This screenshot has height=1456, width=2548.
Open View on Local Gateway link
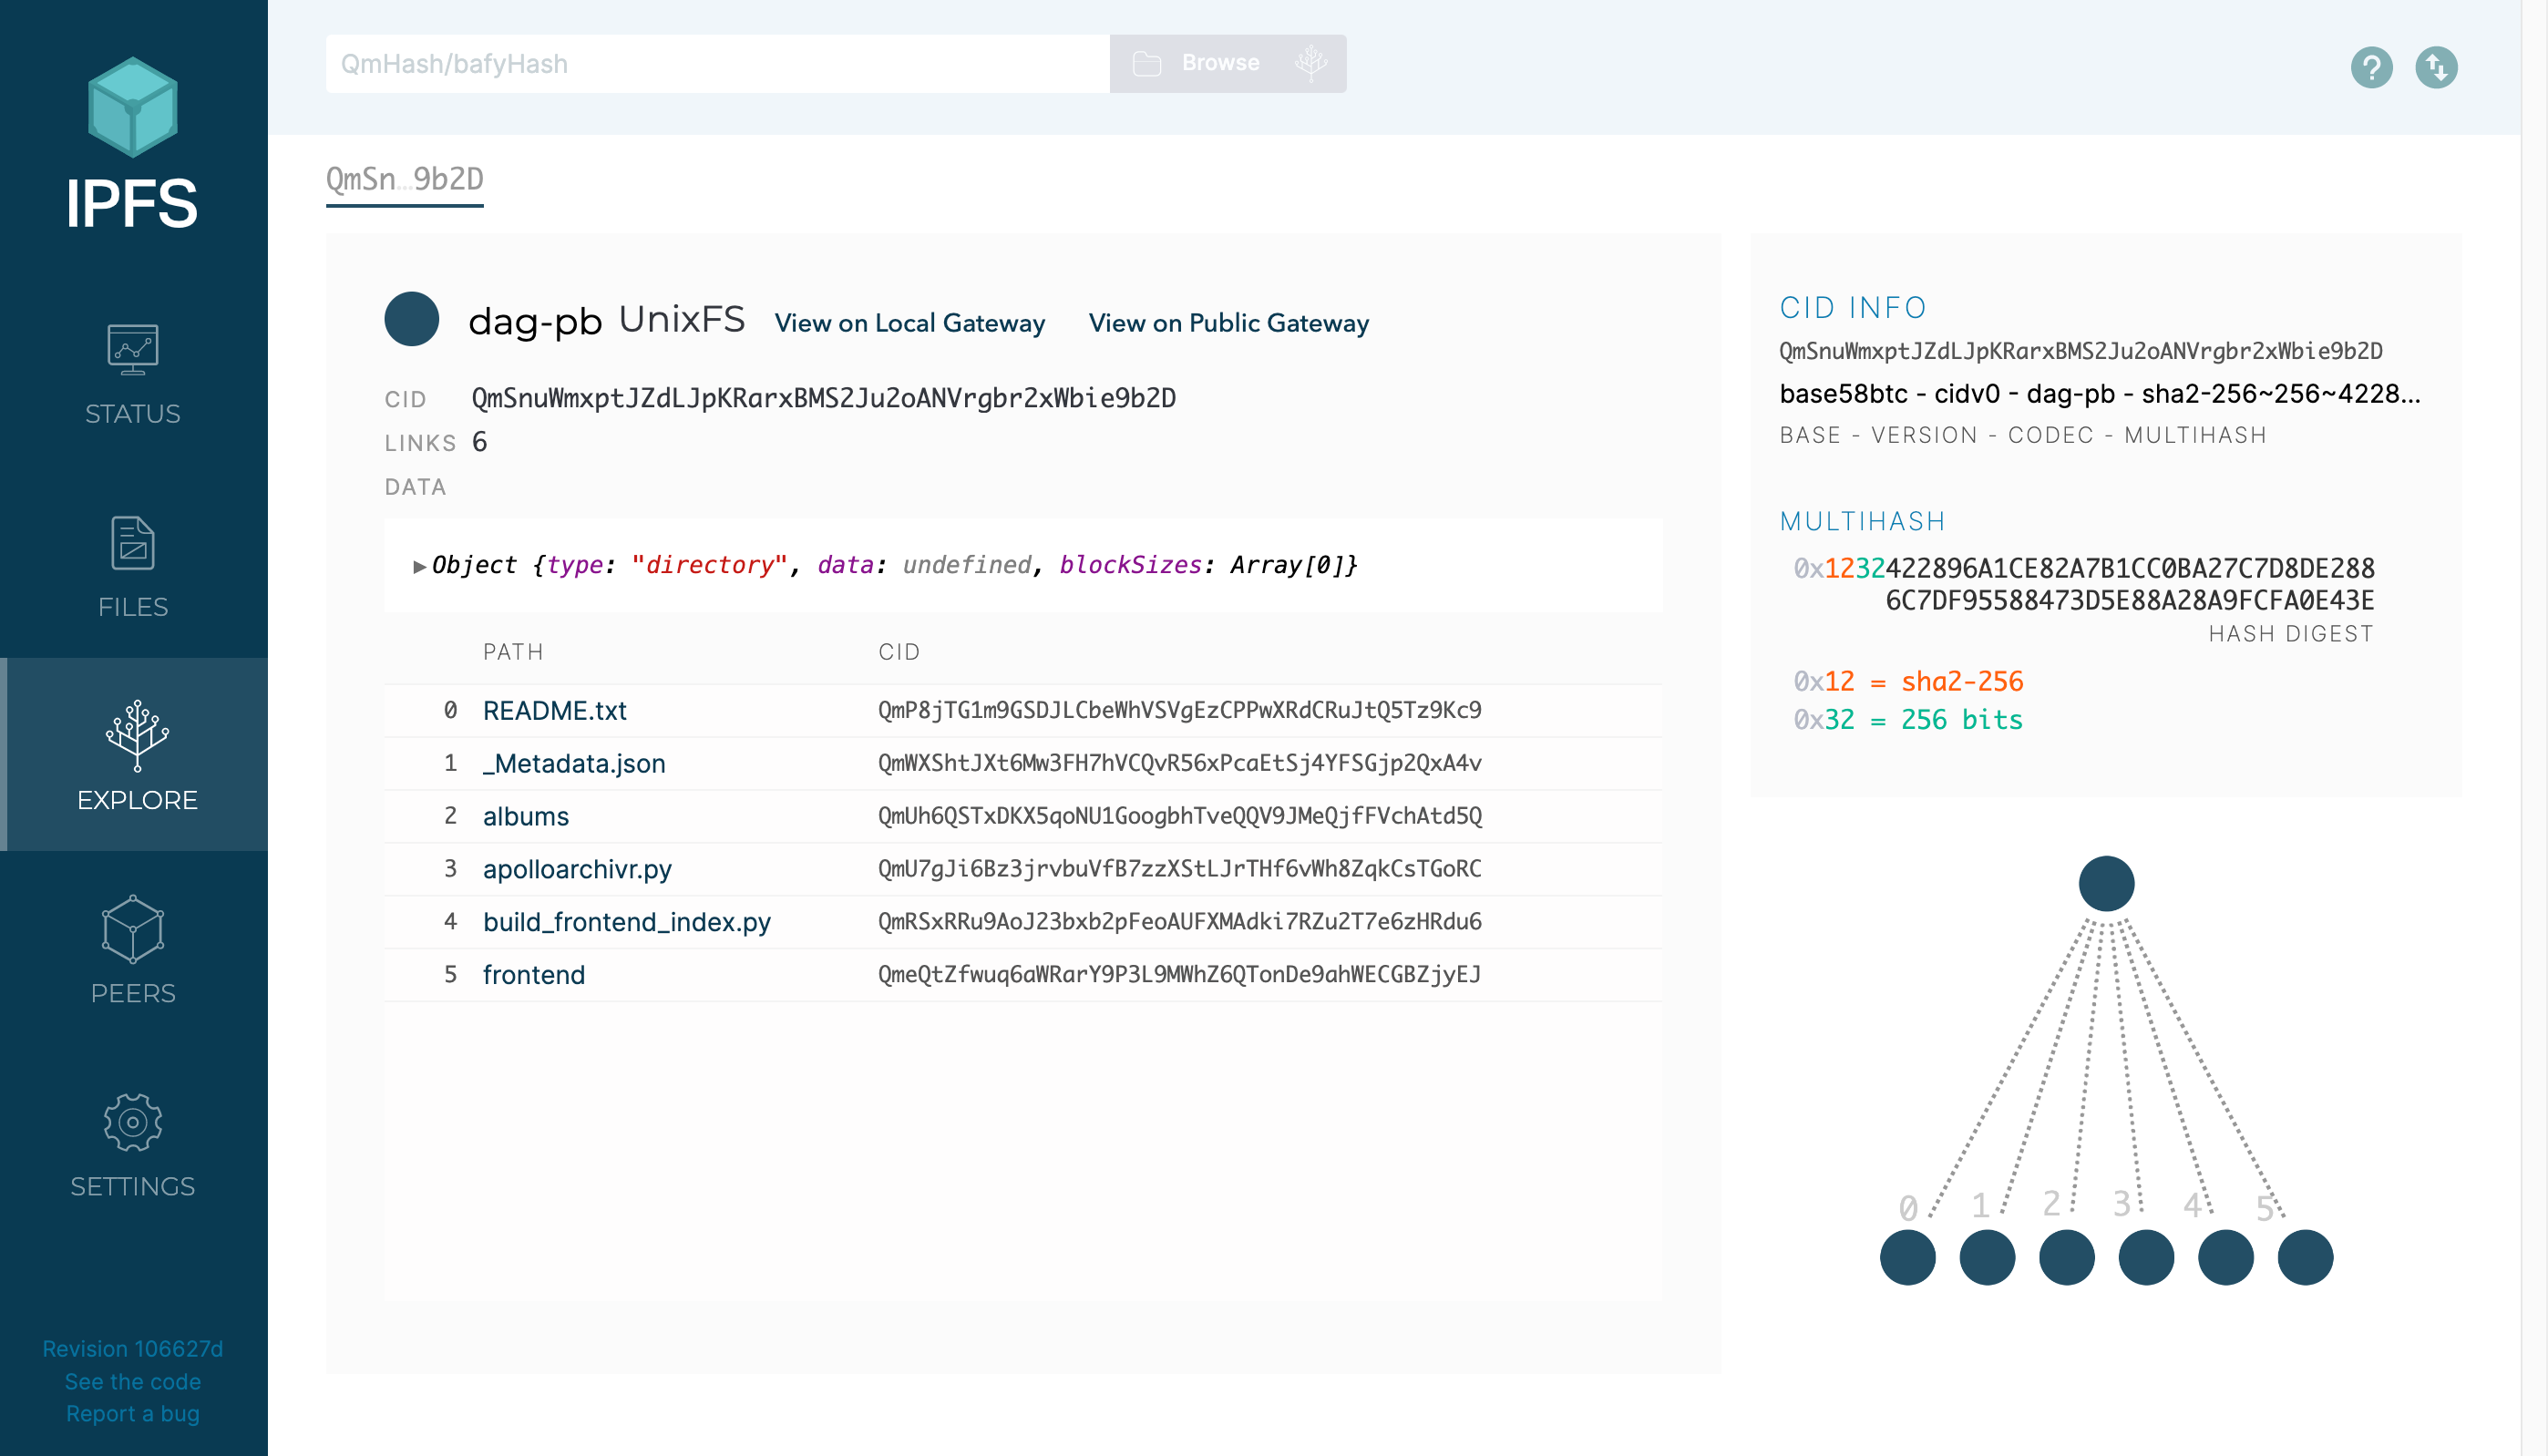pos(909,323)
